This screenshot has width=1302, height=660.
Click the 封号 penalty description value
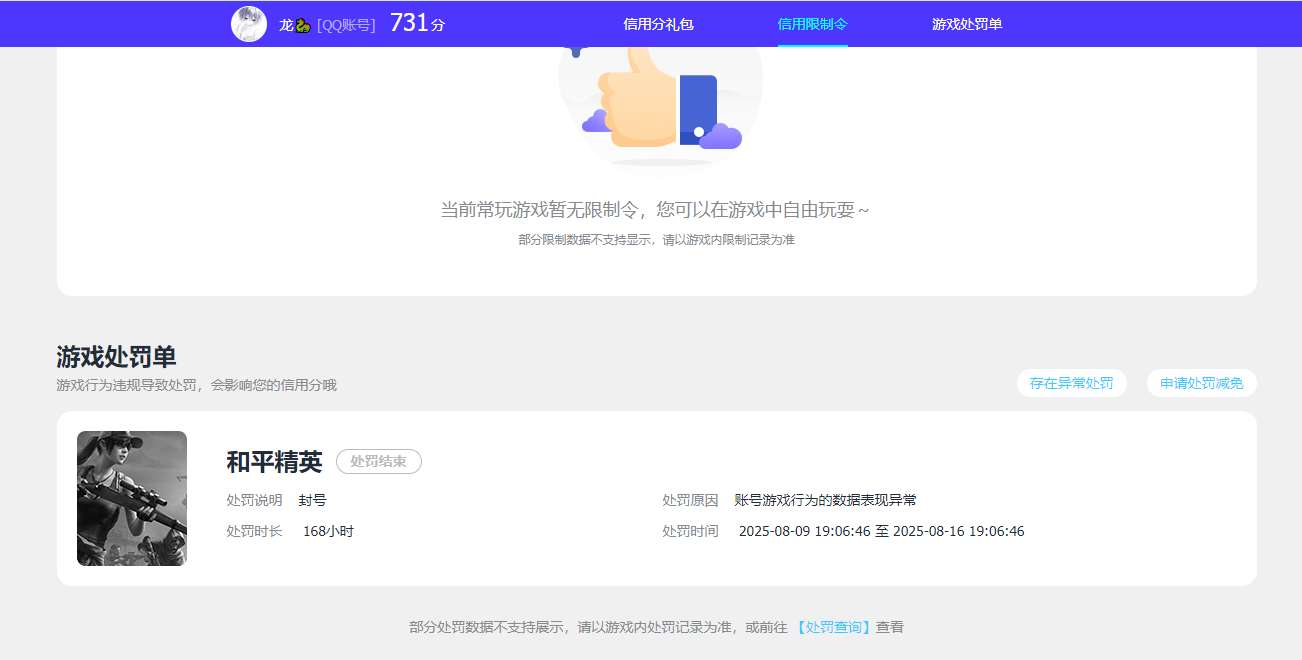click(x=312, y=500)
